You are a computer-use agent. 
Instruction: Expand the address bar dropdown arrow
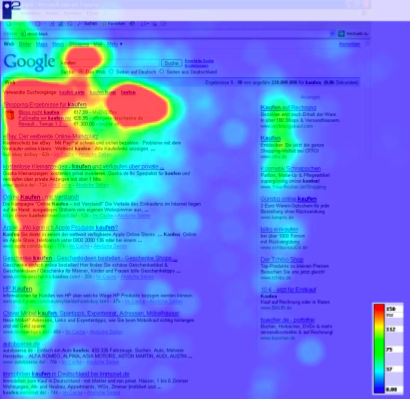pyautogui.click(x=332, y=34)
